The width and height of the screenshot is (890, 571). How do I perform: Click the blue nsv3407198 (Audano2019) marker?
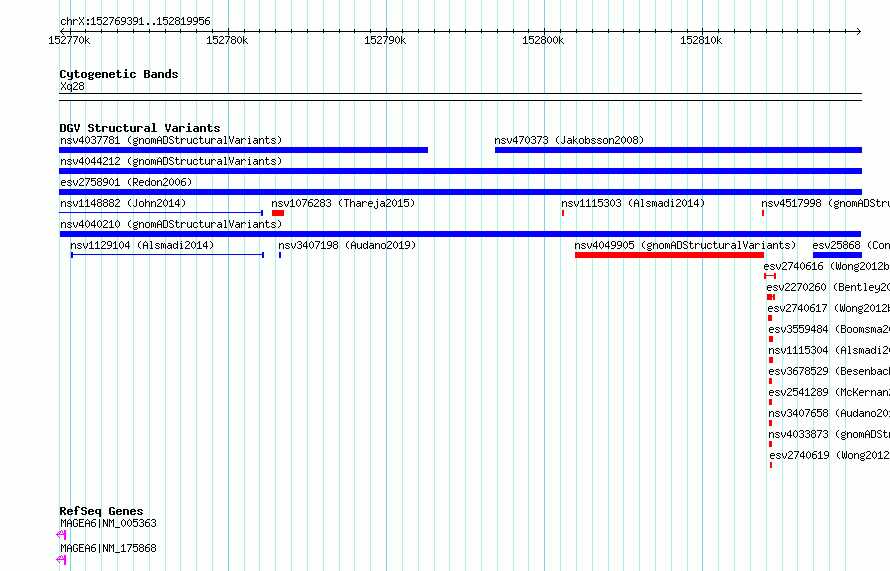pos(280,255)
